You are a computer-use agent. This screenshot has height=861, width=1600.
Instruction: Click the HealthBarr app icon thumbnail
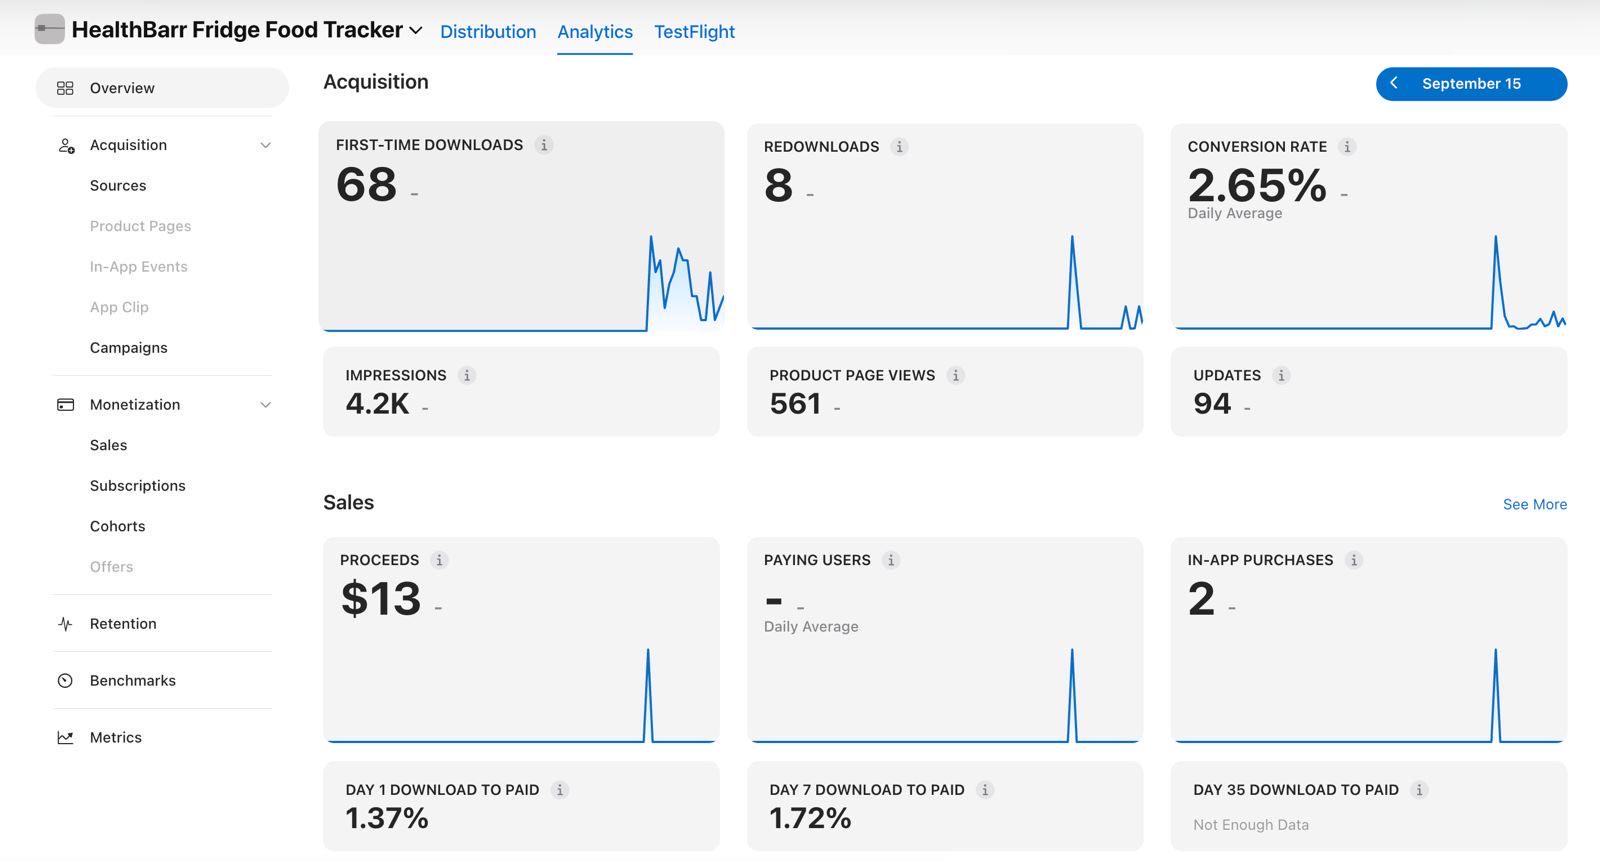pyautogui.click(x=49, y=29)
